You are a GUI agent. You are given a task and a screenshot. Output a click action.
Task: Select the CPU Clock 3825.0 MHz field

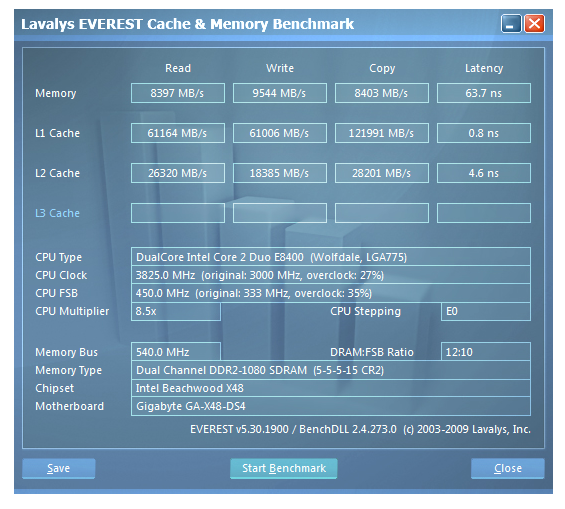(x=331, y=275)
